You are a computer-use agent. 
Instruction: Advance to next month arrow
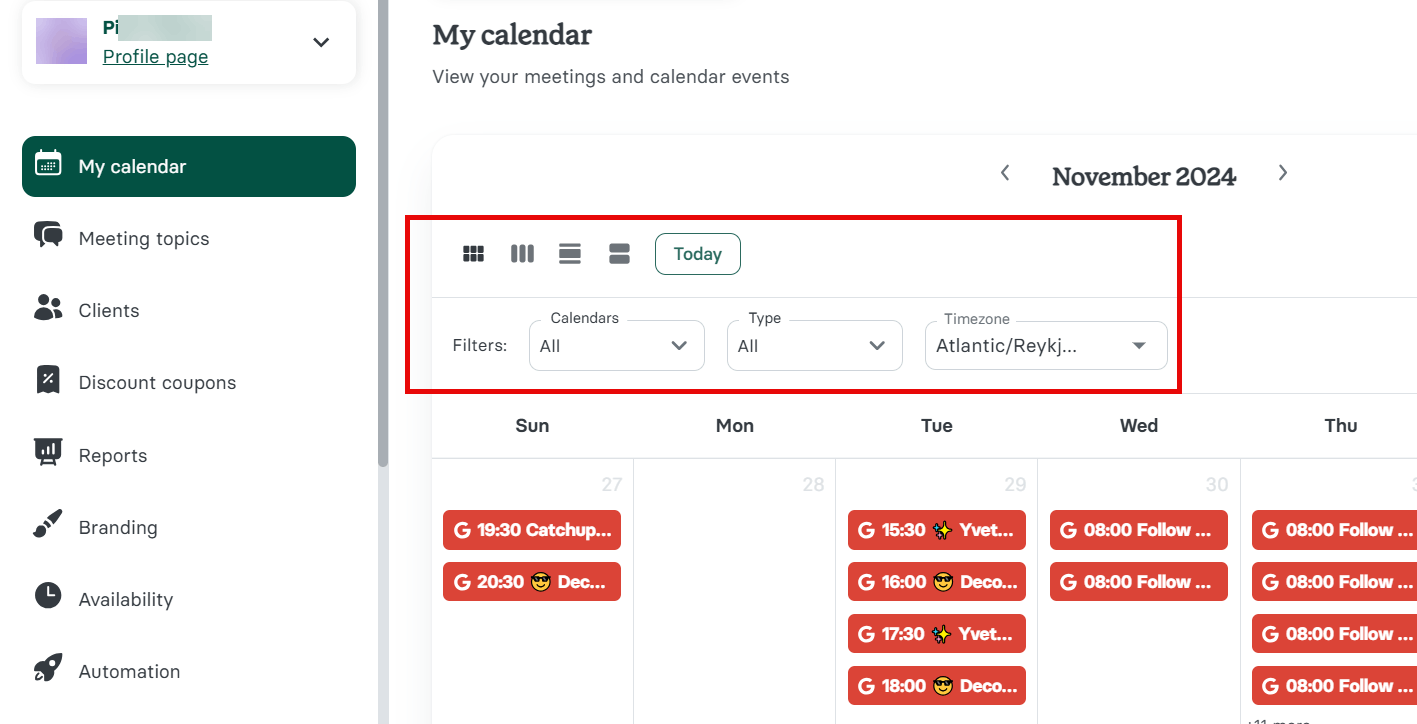coord(1283,173)
